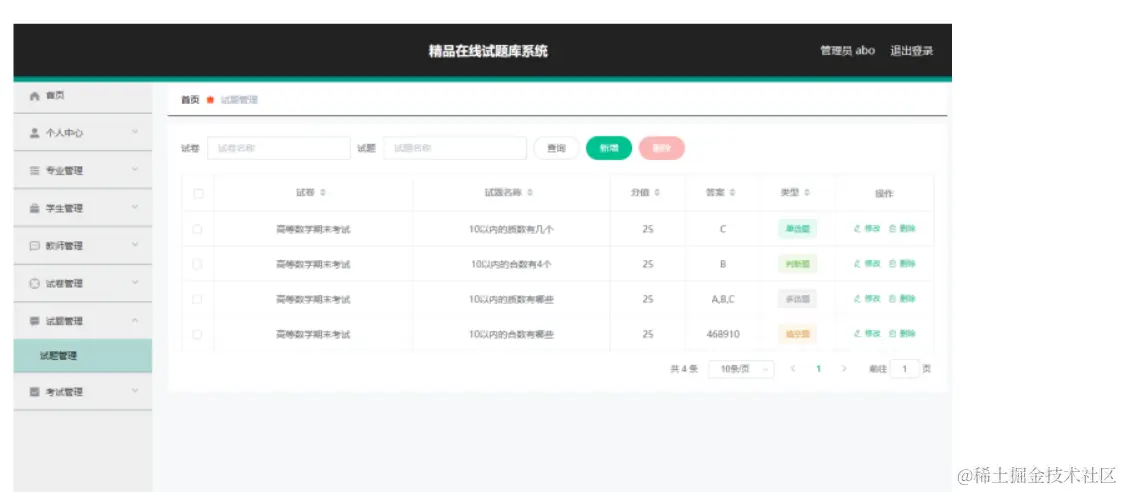
Task: Check the box for row 10以内的合数有哪些
Action: coord(198,334)
